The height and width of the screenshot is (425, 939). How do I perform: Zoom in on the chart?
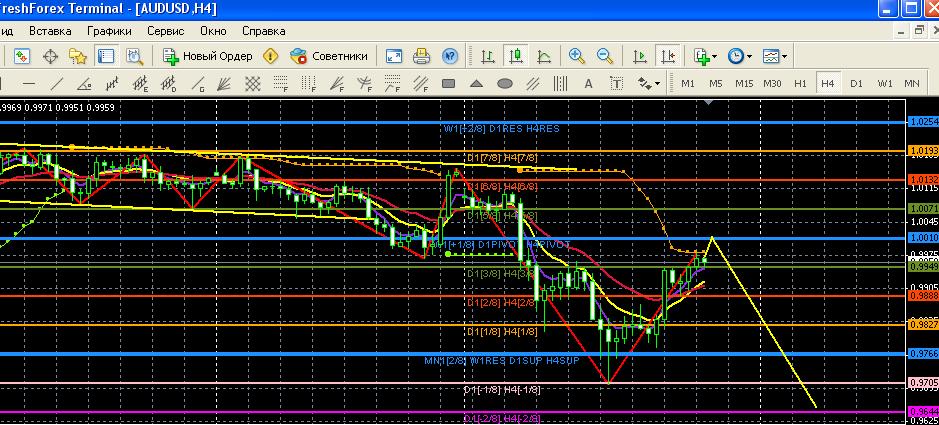(577, 56)
